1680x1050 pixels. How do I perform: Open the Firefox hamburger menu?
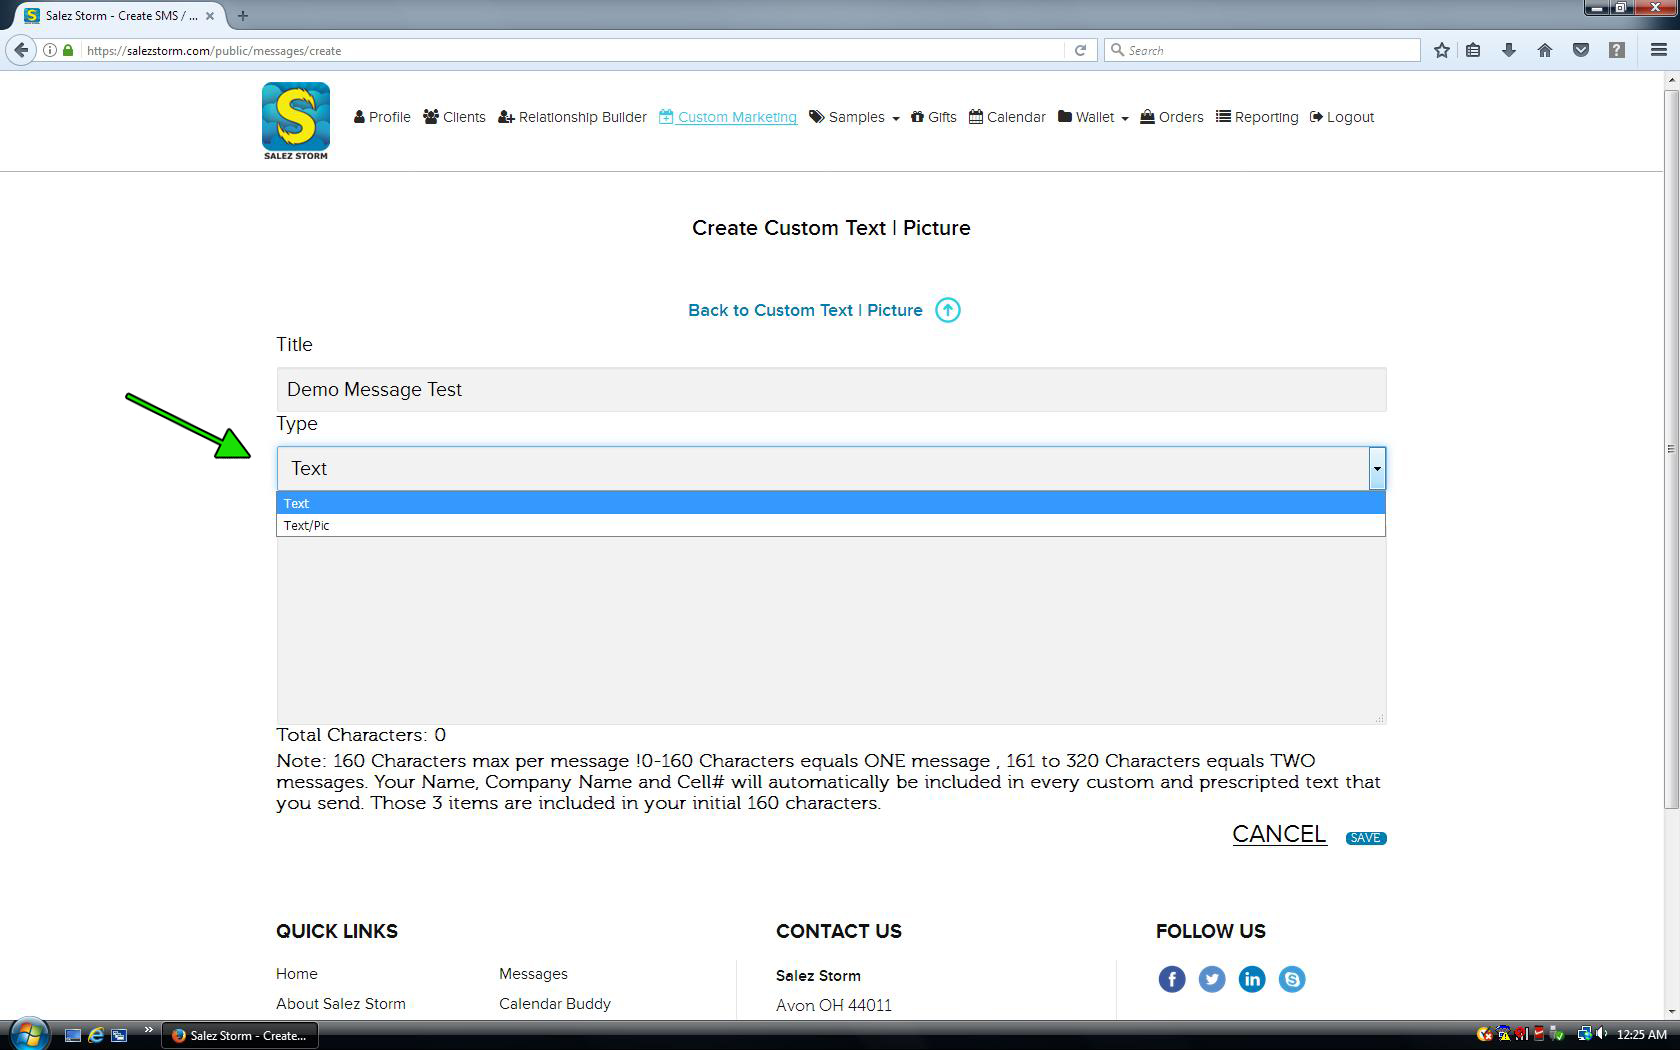click(1658, 50)
